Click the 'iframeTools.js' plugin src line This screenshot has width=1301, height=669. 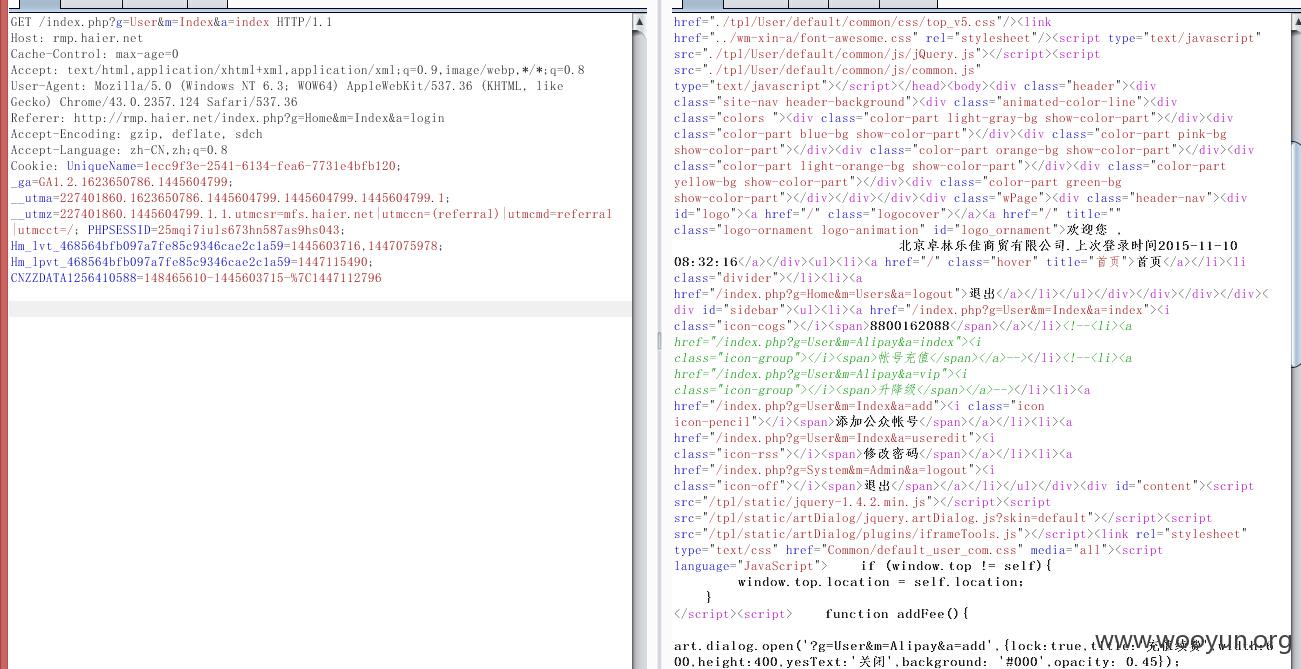pyautogui.click(x=960, y=534)
